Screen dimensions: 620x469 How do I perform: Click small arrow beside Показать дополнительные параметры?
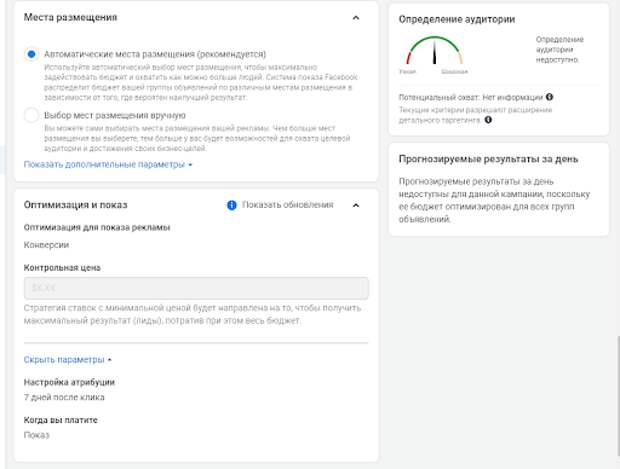(190, 165)
